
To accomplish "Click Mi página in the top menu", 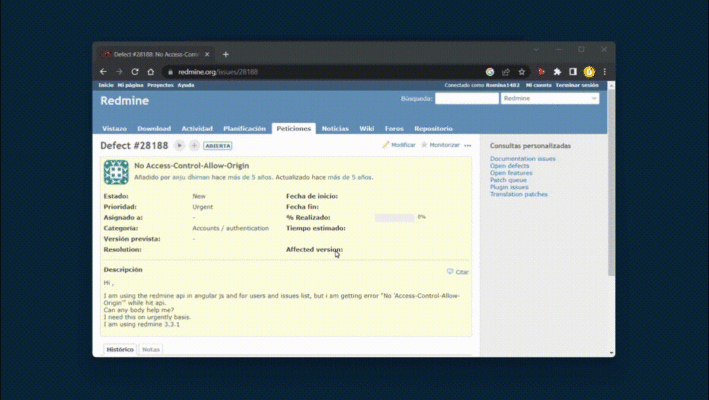I will tap(130, 85).
